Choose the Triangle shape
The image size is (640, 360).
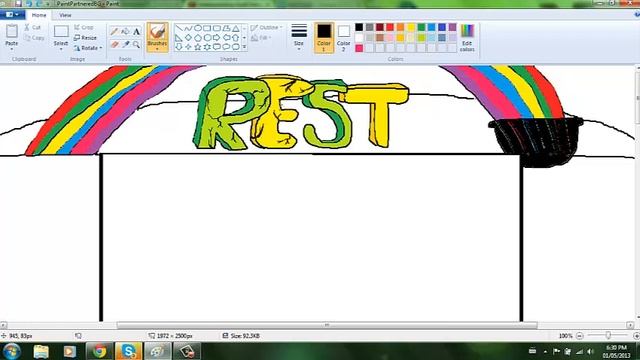(x=236, y=29)
